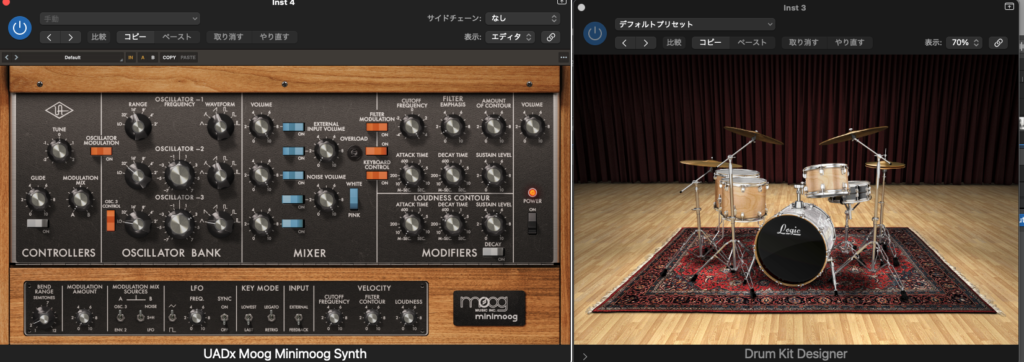
Task: Go to previous preset in Drum Kit Designer
Action: click(x=624, y=42)
